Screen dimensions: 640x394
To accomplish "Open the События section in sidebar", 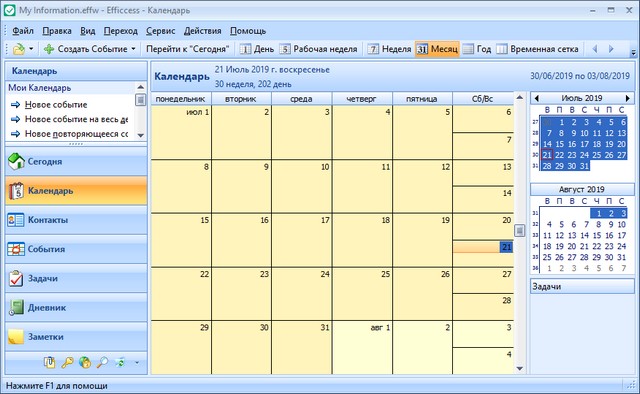I will (76, 249).
